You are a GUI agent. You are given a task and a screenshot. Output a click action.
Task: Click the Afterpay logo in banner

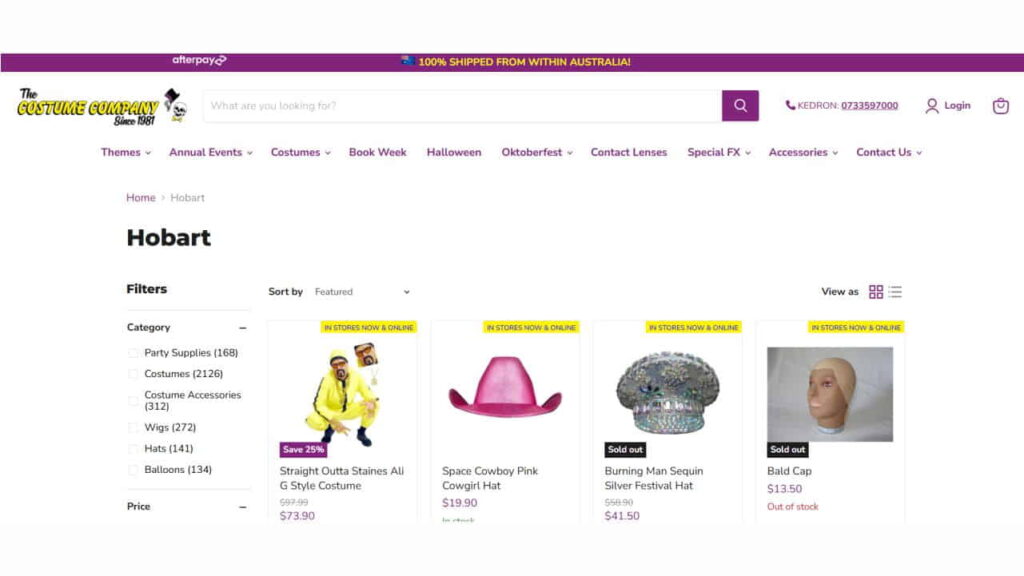(x=199, y=60)
